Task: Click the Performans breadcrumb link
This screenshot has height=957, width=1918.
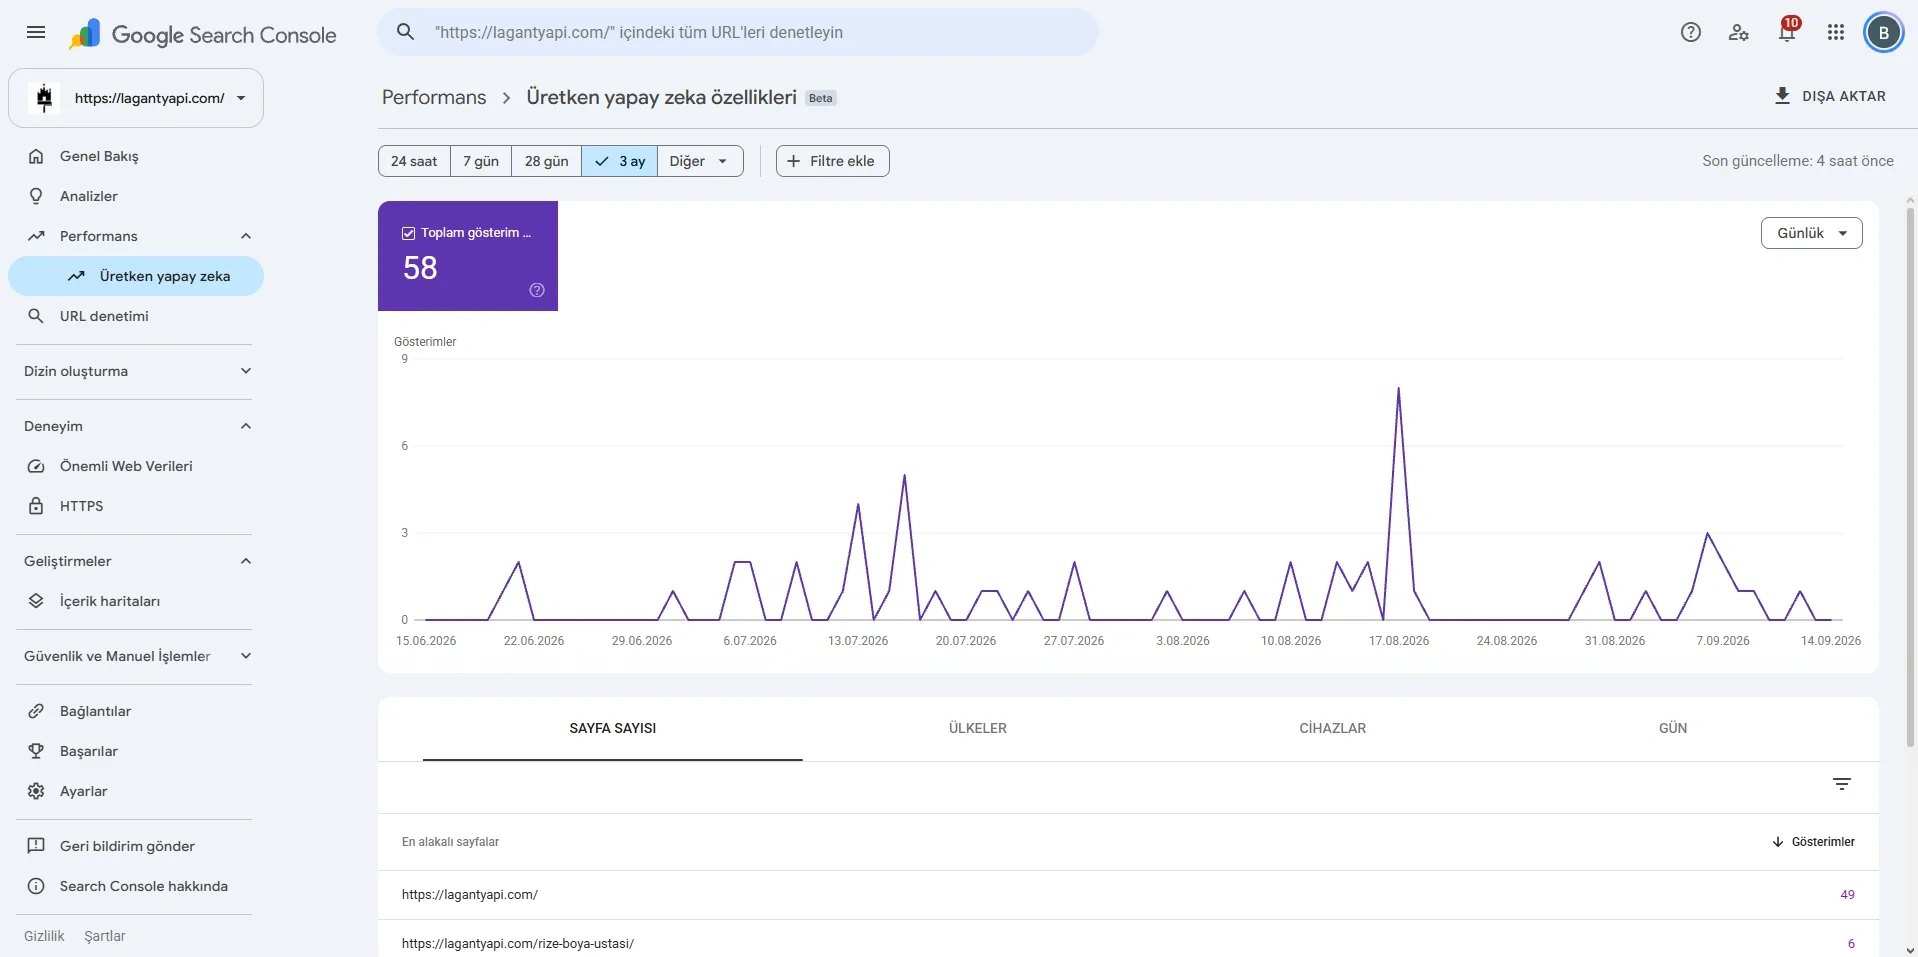Action: click(x=434, y=97)
